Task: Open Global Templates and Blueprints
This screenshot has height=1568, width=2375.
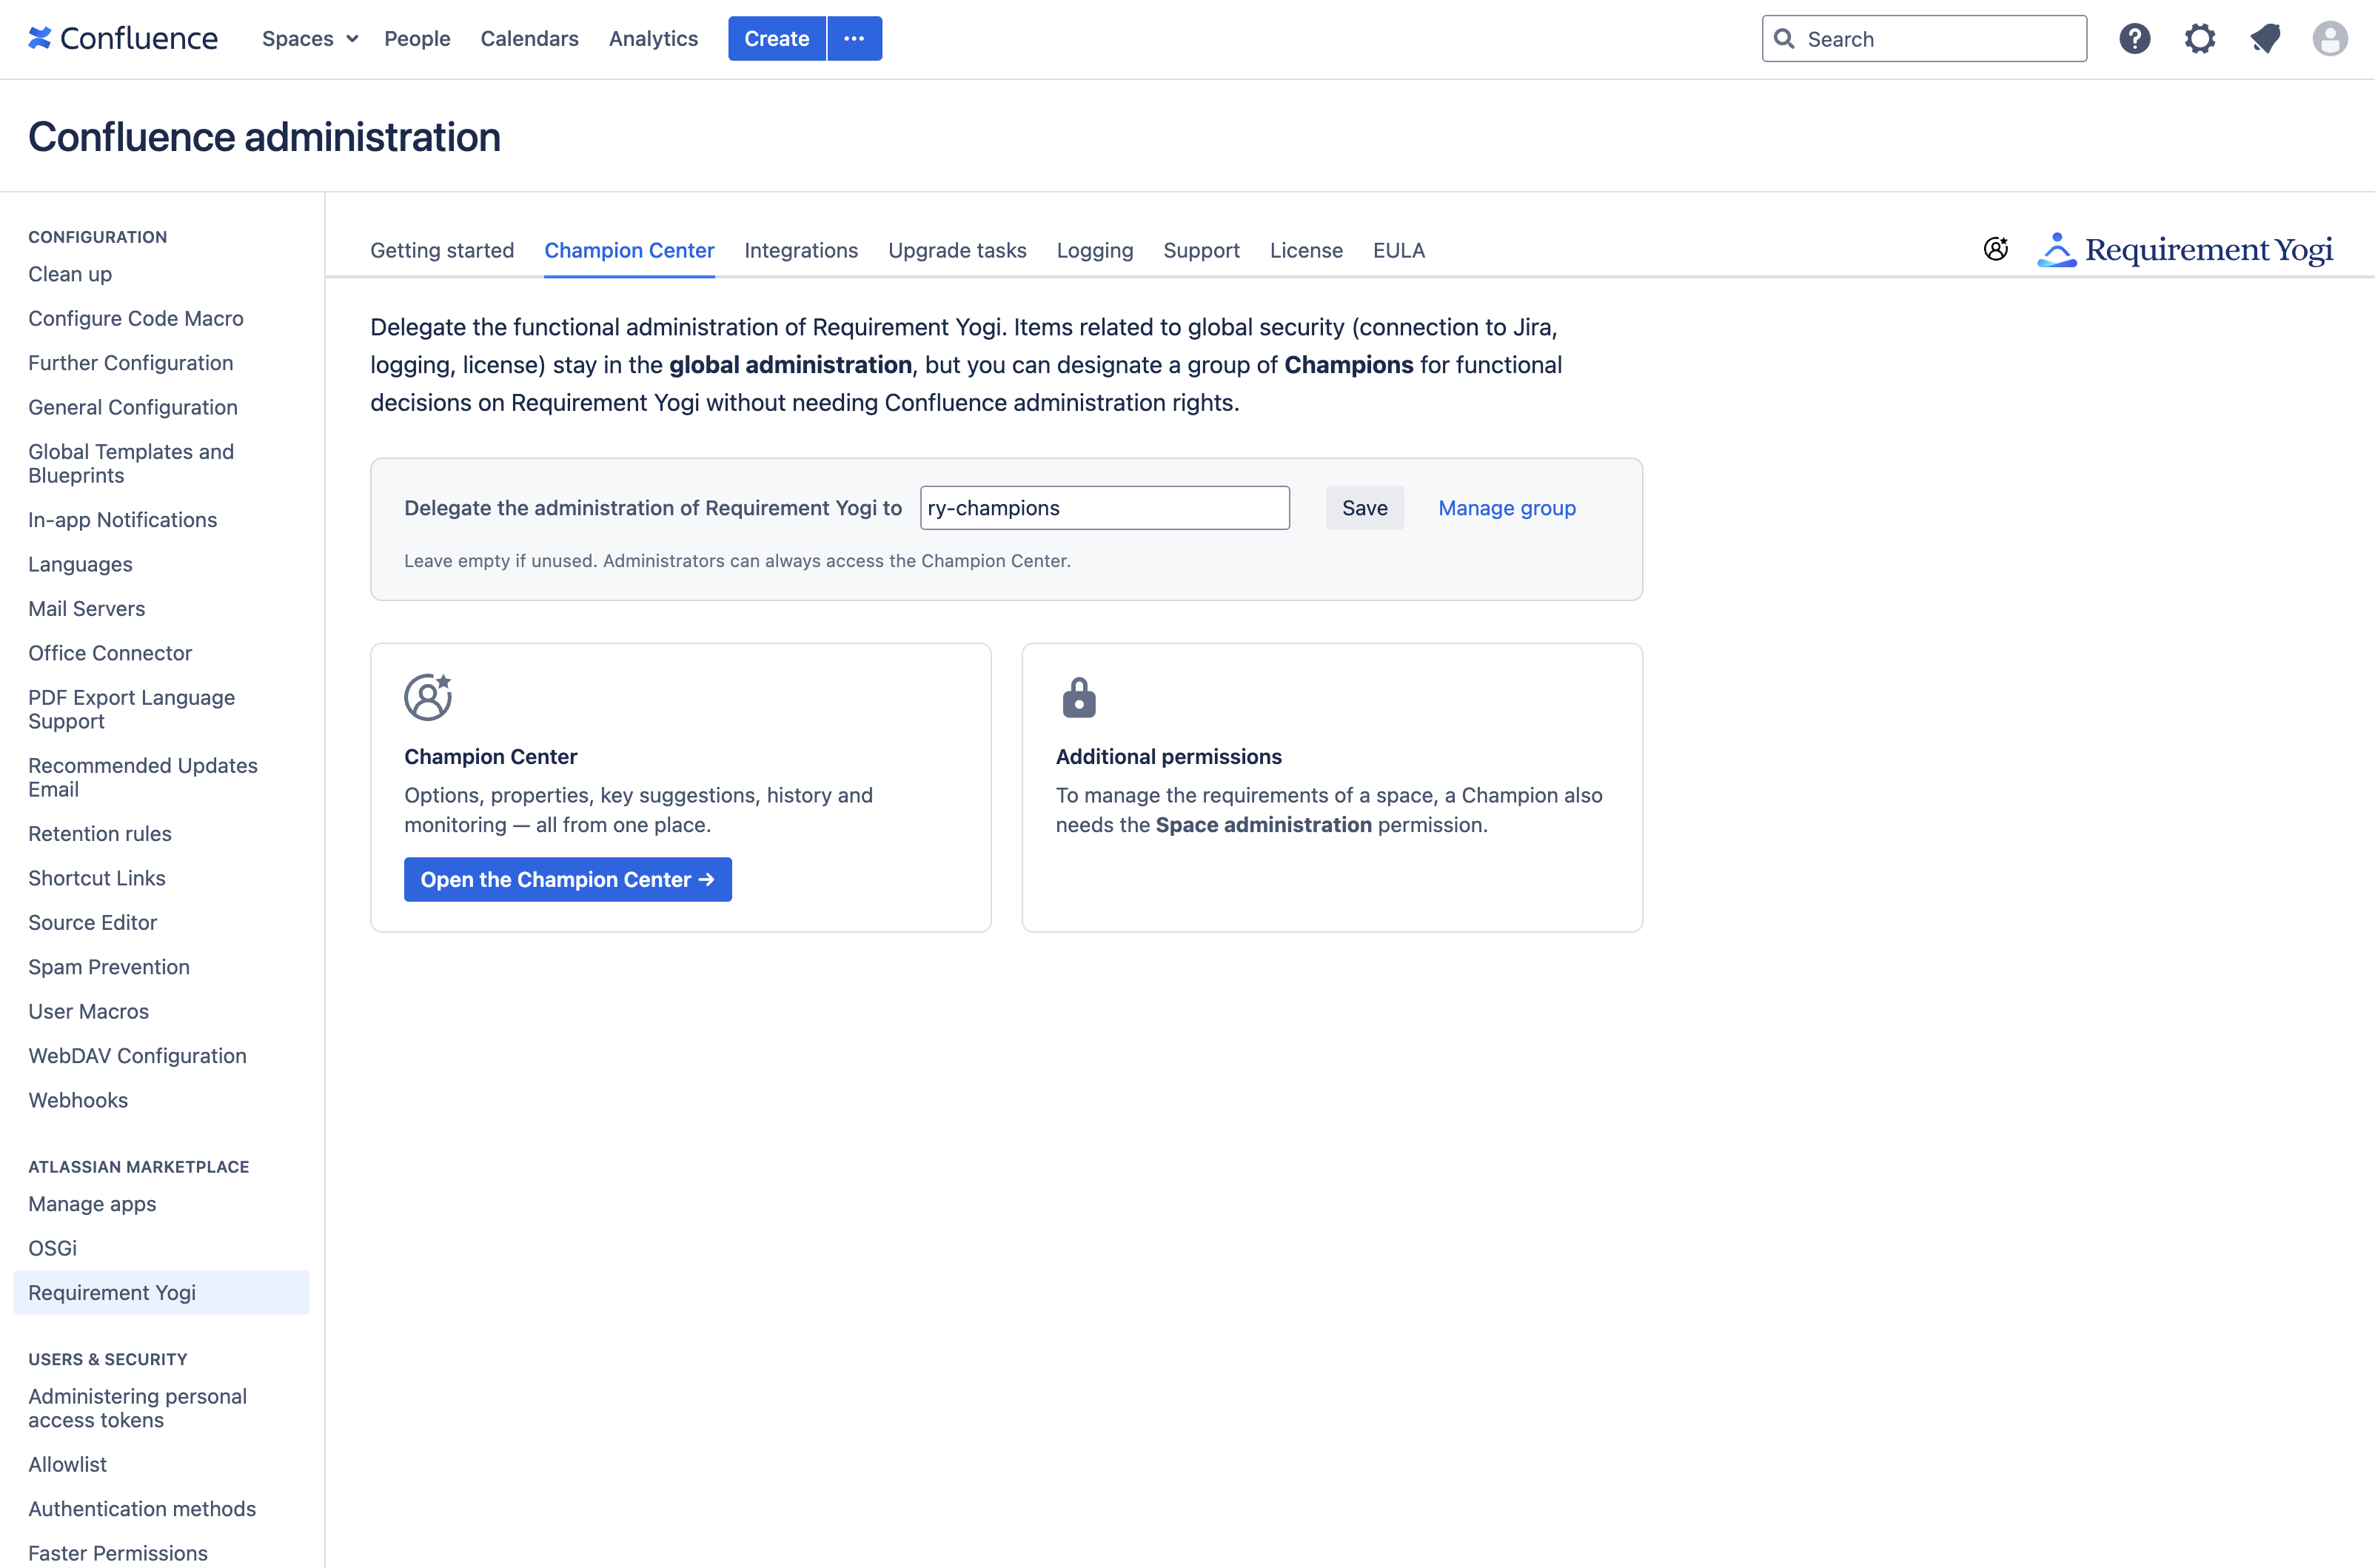Action: coord(131,463)
